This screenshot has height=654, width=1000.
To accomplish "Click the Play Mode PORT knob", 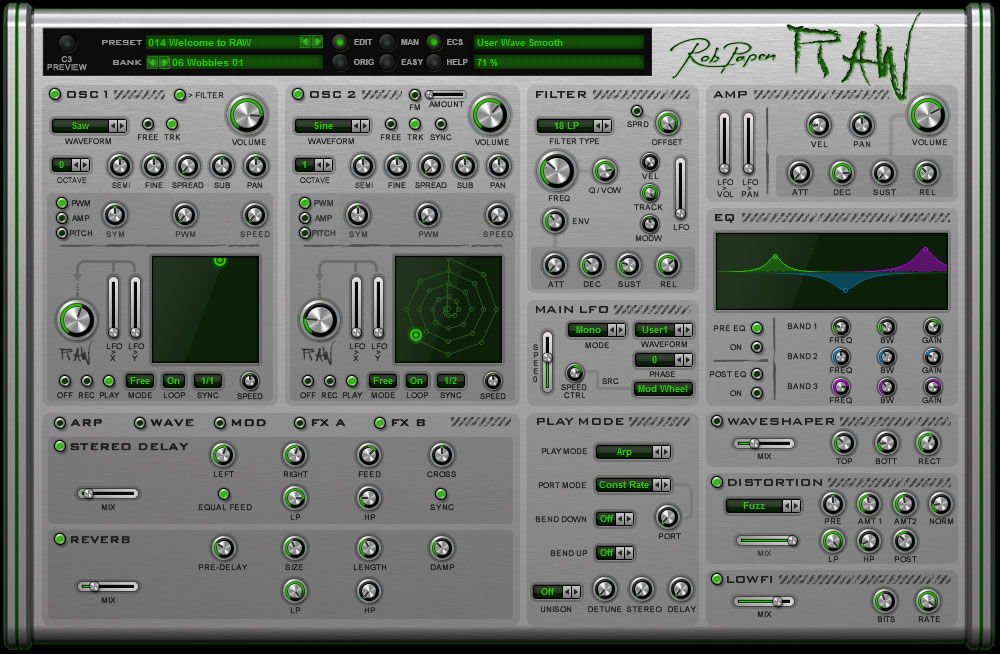I will pos(668,517).
